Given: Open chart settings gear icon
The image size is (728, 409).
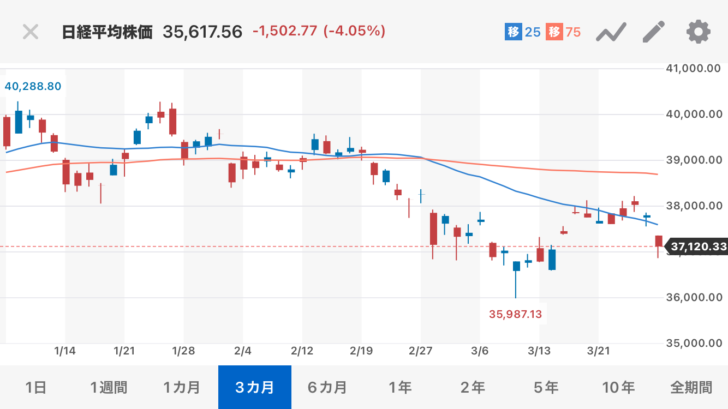Looking at the screenshot, I should click(x=697, y=32).
